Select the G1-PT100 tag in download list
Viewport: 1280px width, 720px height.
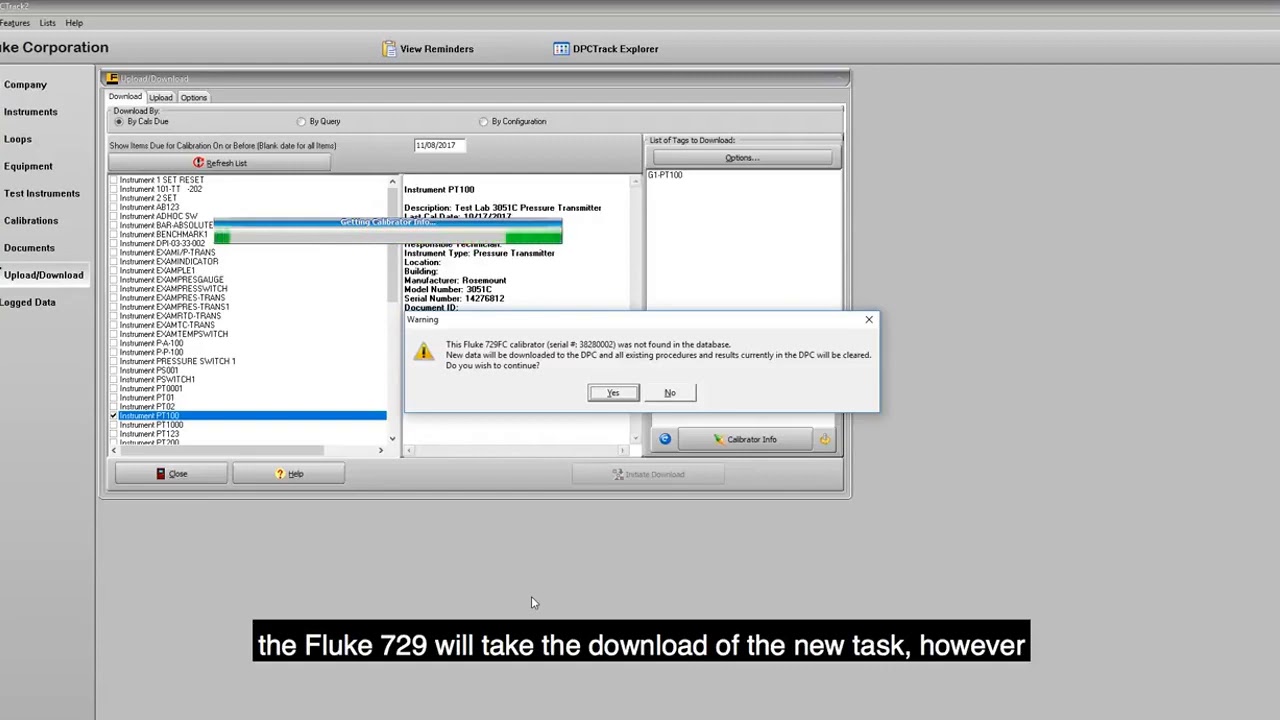[665, 175]
